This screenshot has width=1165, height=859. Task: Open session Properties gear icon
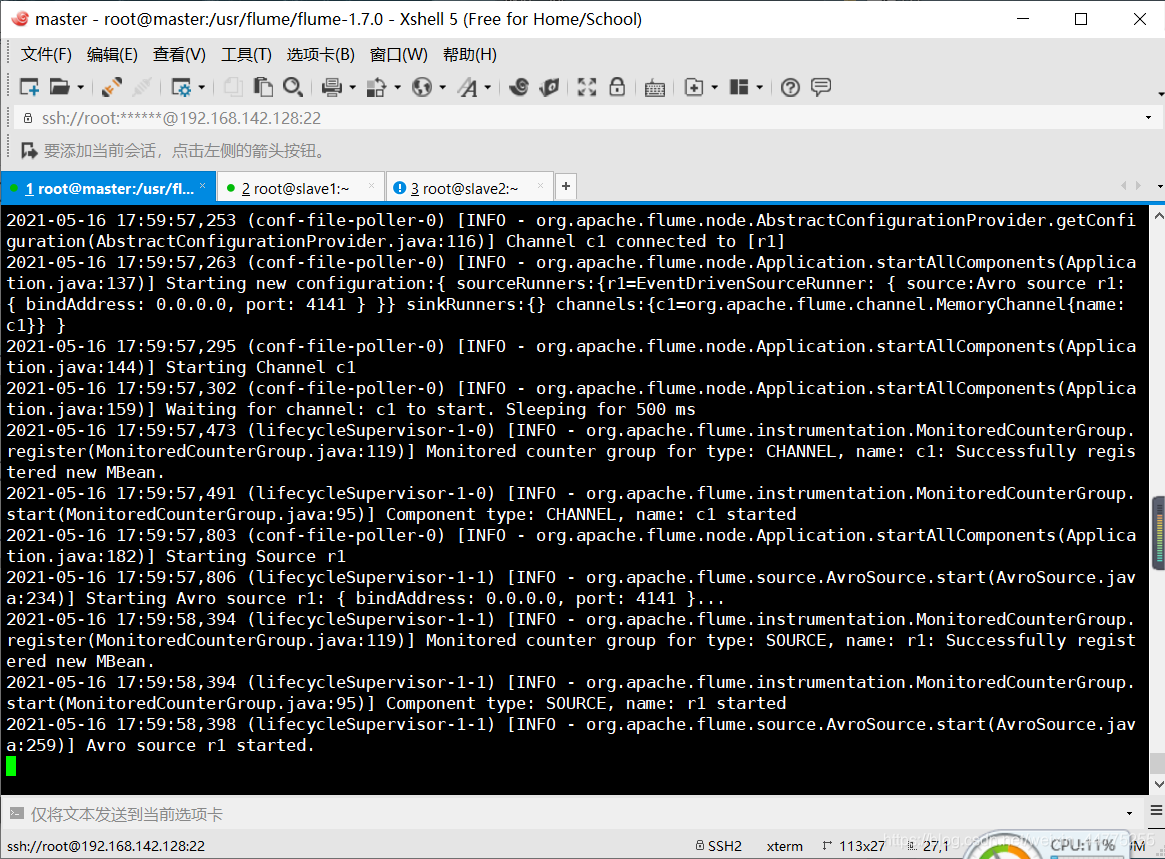point(181,88)
